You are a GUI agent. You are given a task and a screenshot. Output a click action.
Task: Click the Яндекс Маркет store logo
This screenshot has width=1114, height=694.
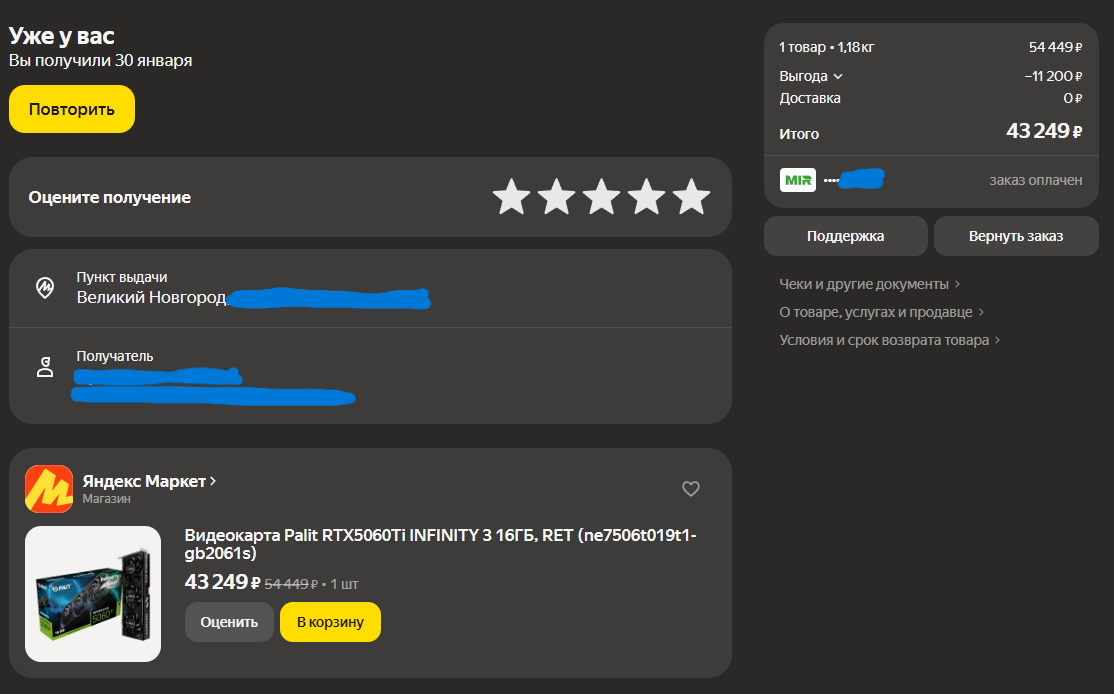pos(49,489)
